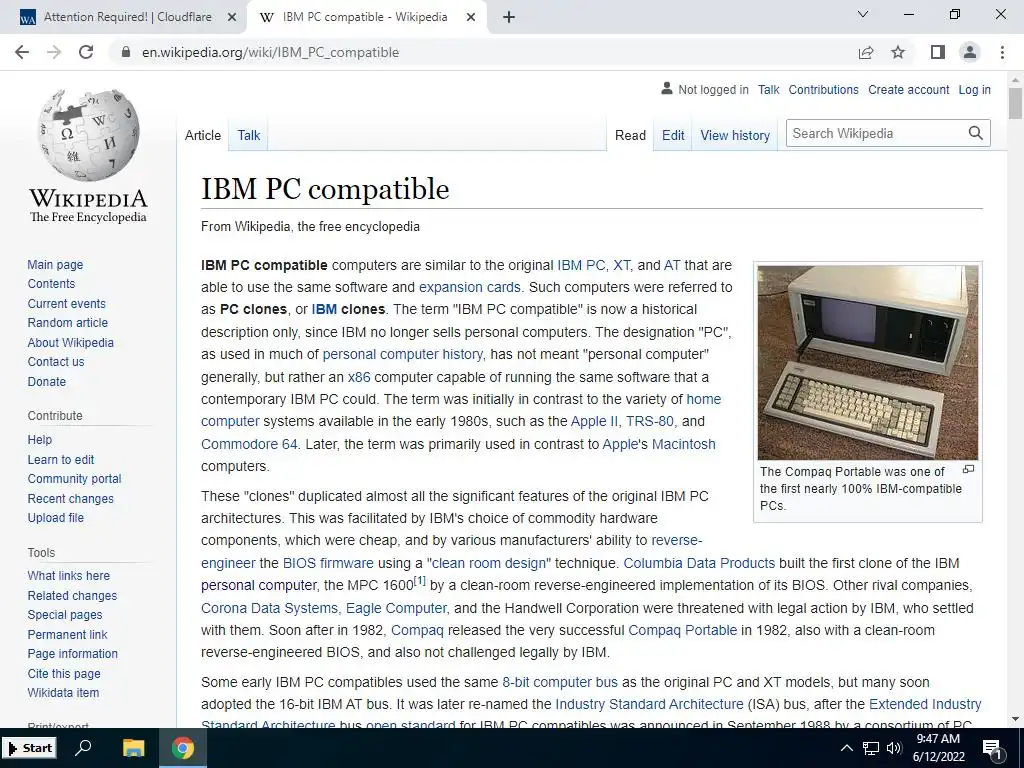
Task: Open Current events in the sidebar
Action: (x=67, y=304)
